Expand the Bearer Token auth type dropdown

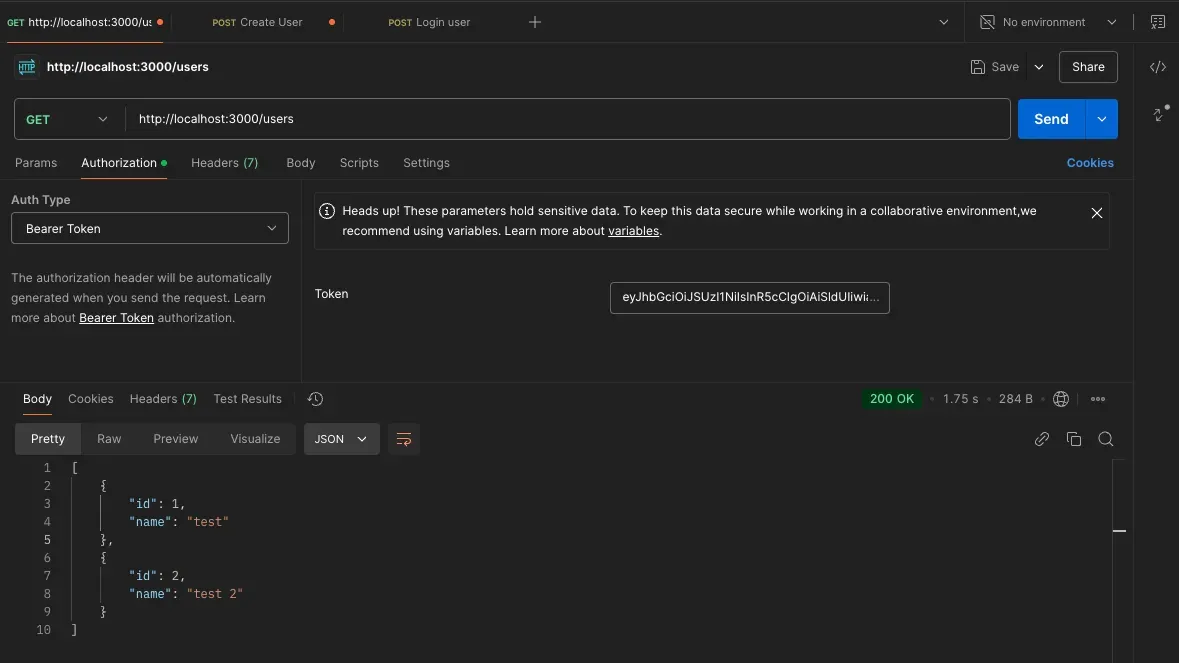[150, 228]
